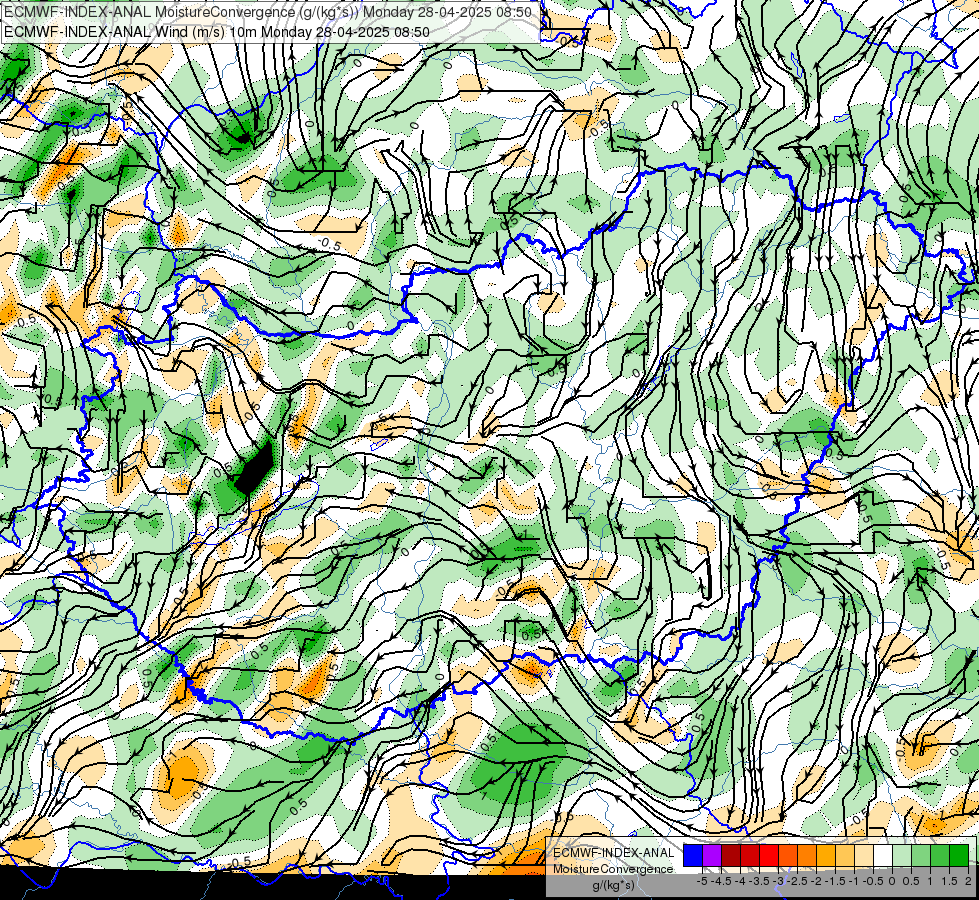Pick the palest green swatch between 0 and 0.5
The image size is (979, 900).
[902, 856]
